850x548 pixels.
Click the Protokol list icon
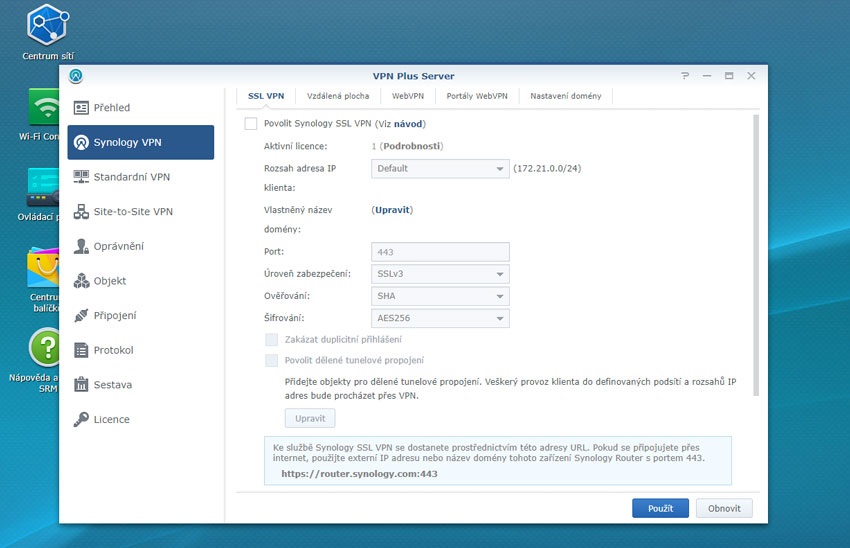coord(81,350)
